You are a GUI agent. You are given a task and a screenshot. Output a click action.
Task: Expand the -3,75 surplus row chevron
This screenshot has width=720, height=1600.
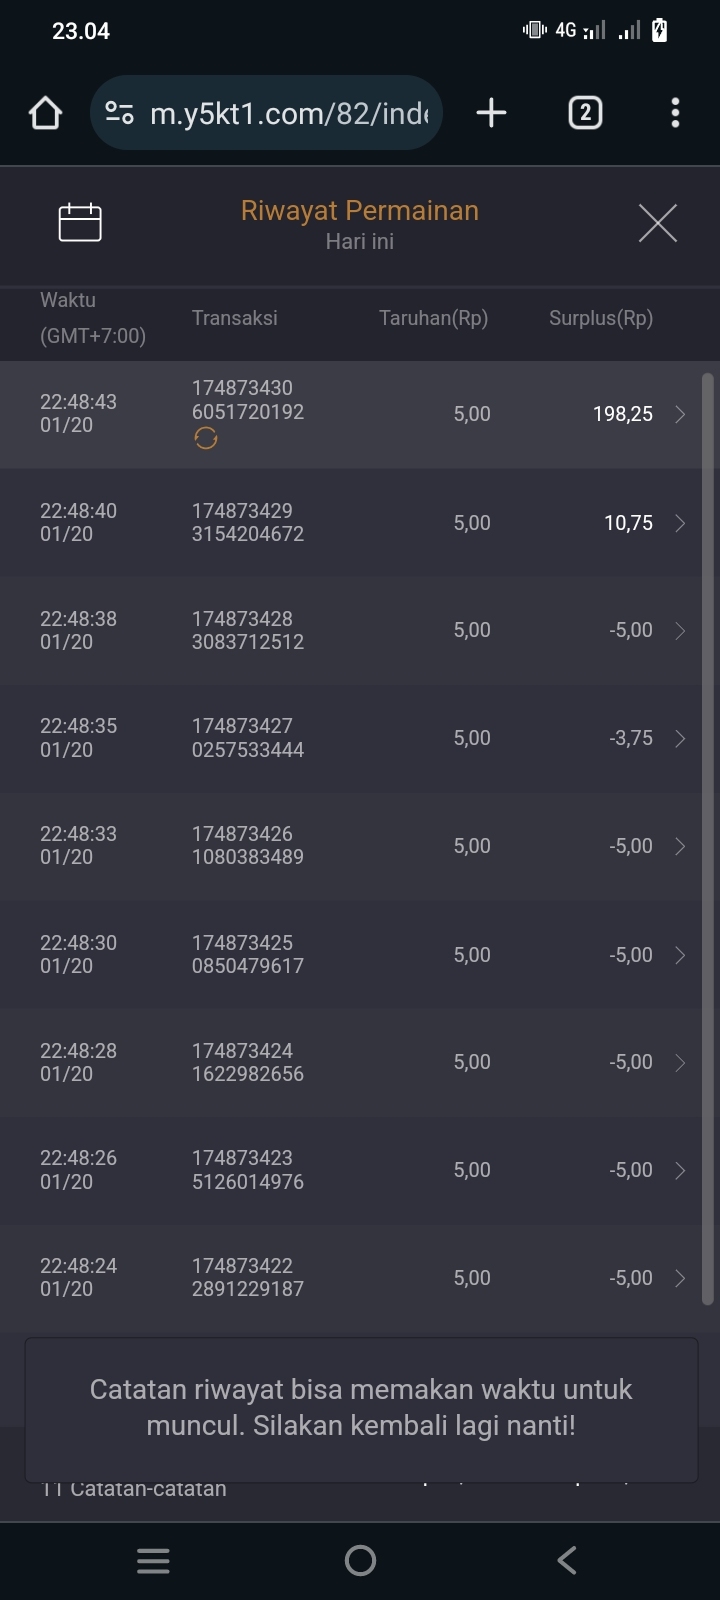click(x=680, y=738)
